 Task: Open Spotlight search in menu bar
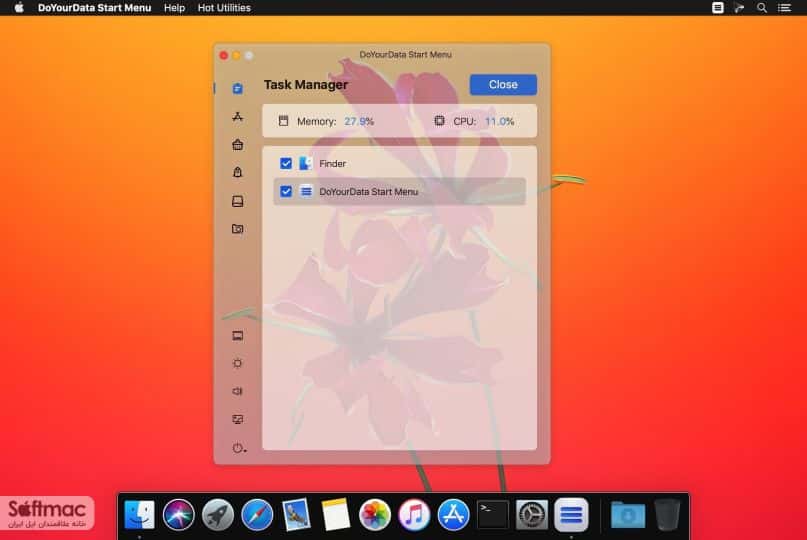point(762,8)
